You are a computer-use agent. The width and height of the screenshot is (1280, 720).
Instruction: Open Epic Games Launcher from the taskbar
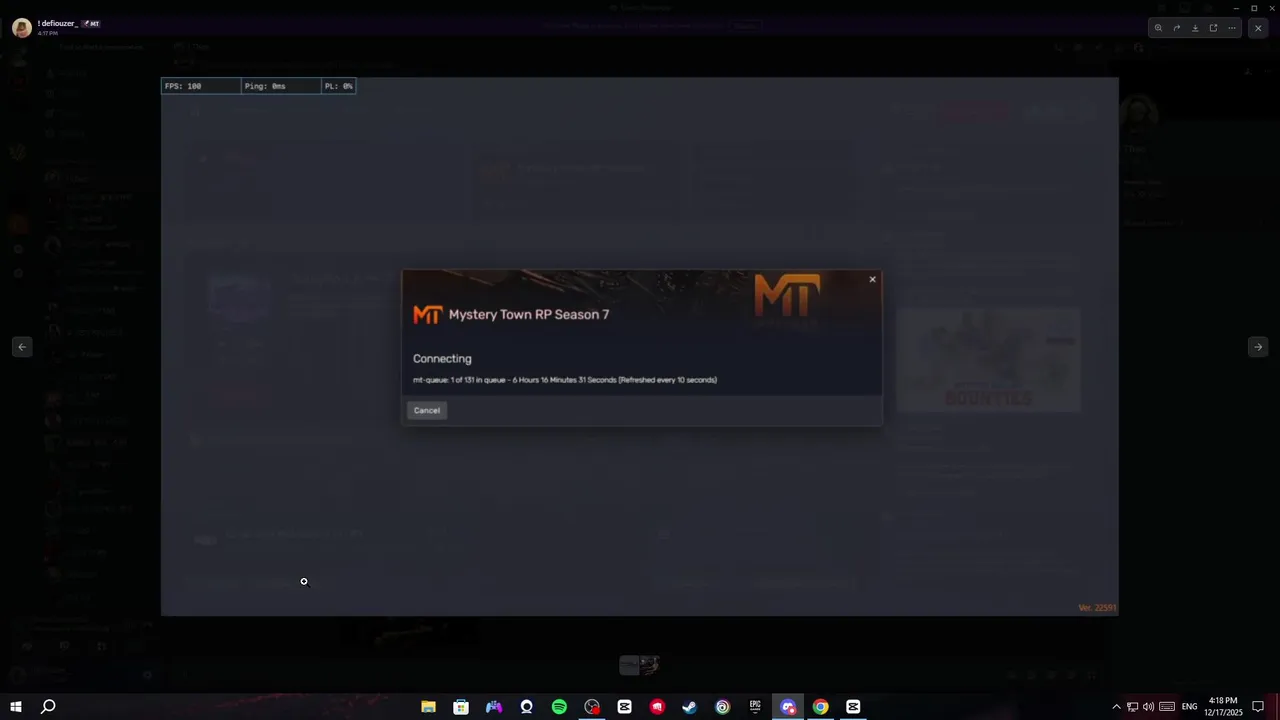(755, 707)
